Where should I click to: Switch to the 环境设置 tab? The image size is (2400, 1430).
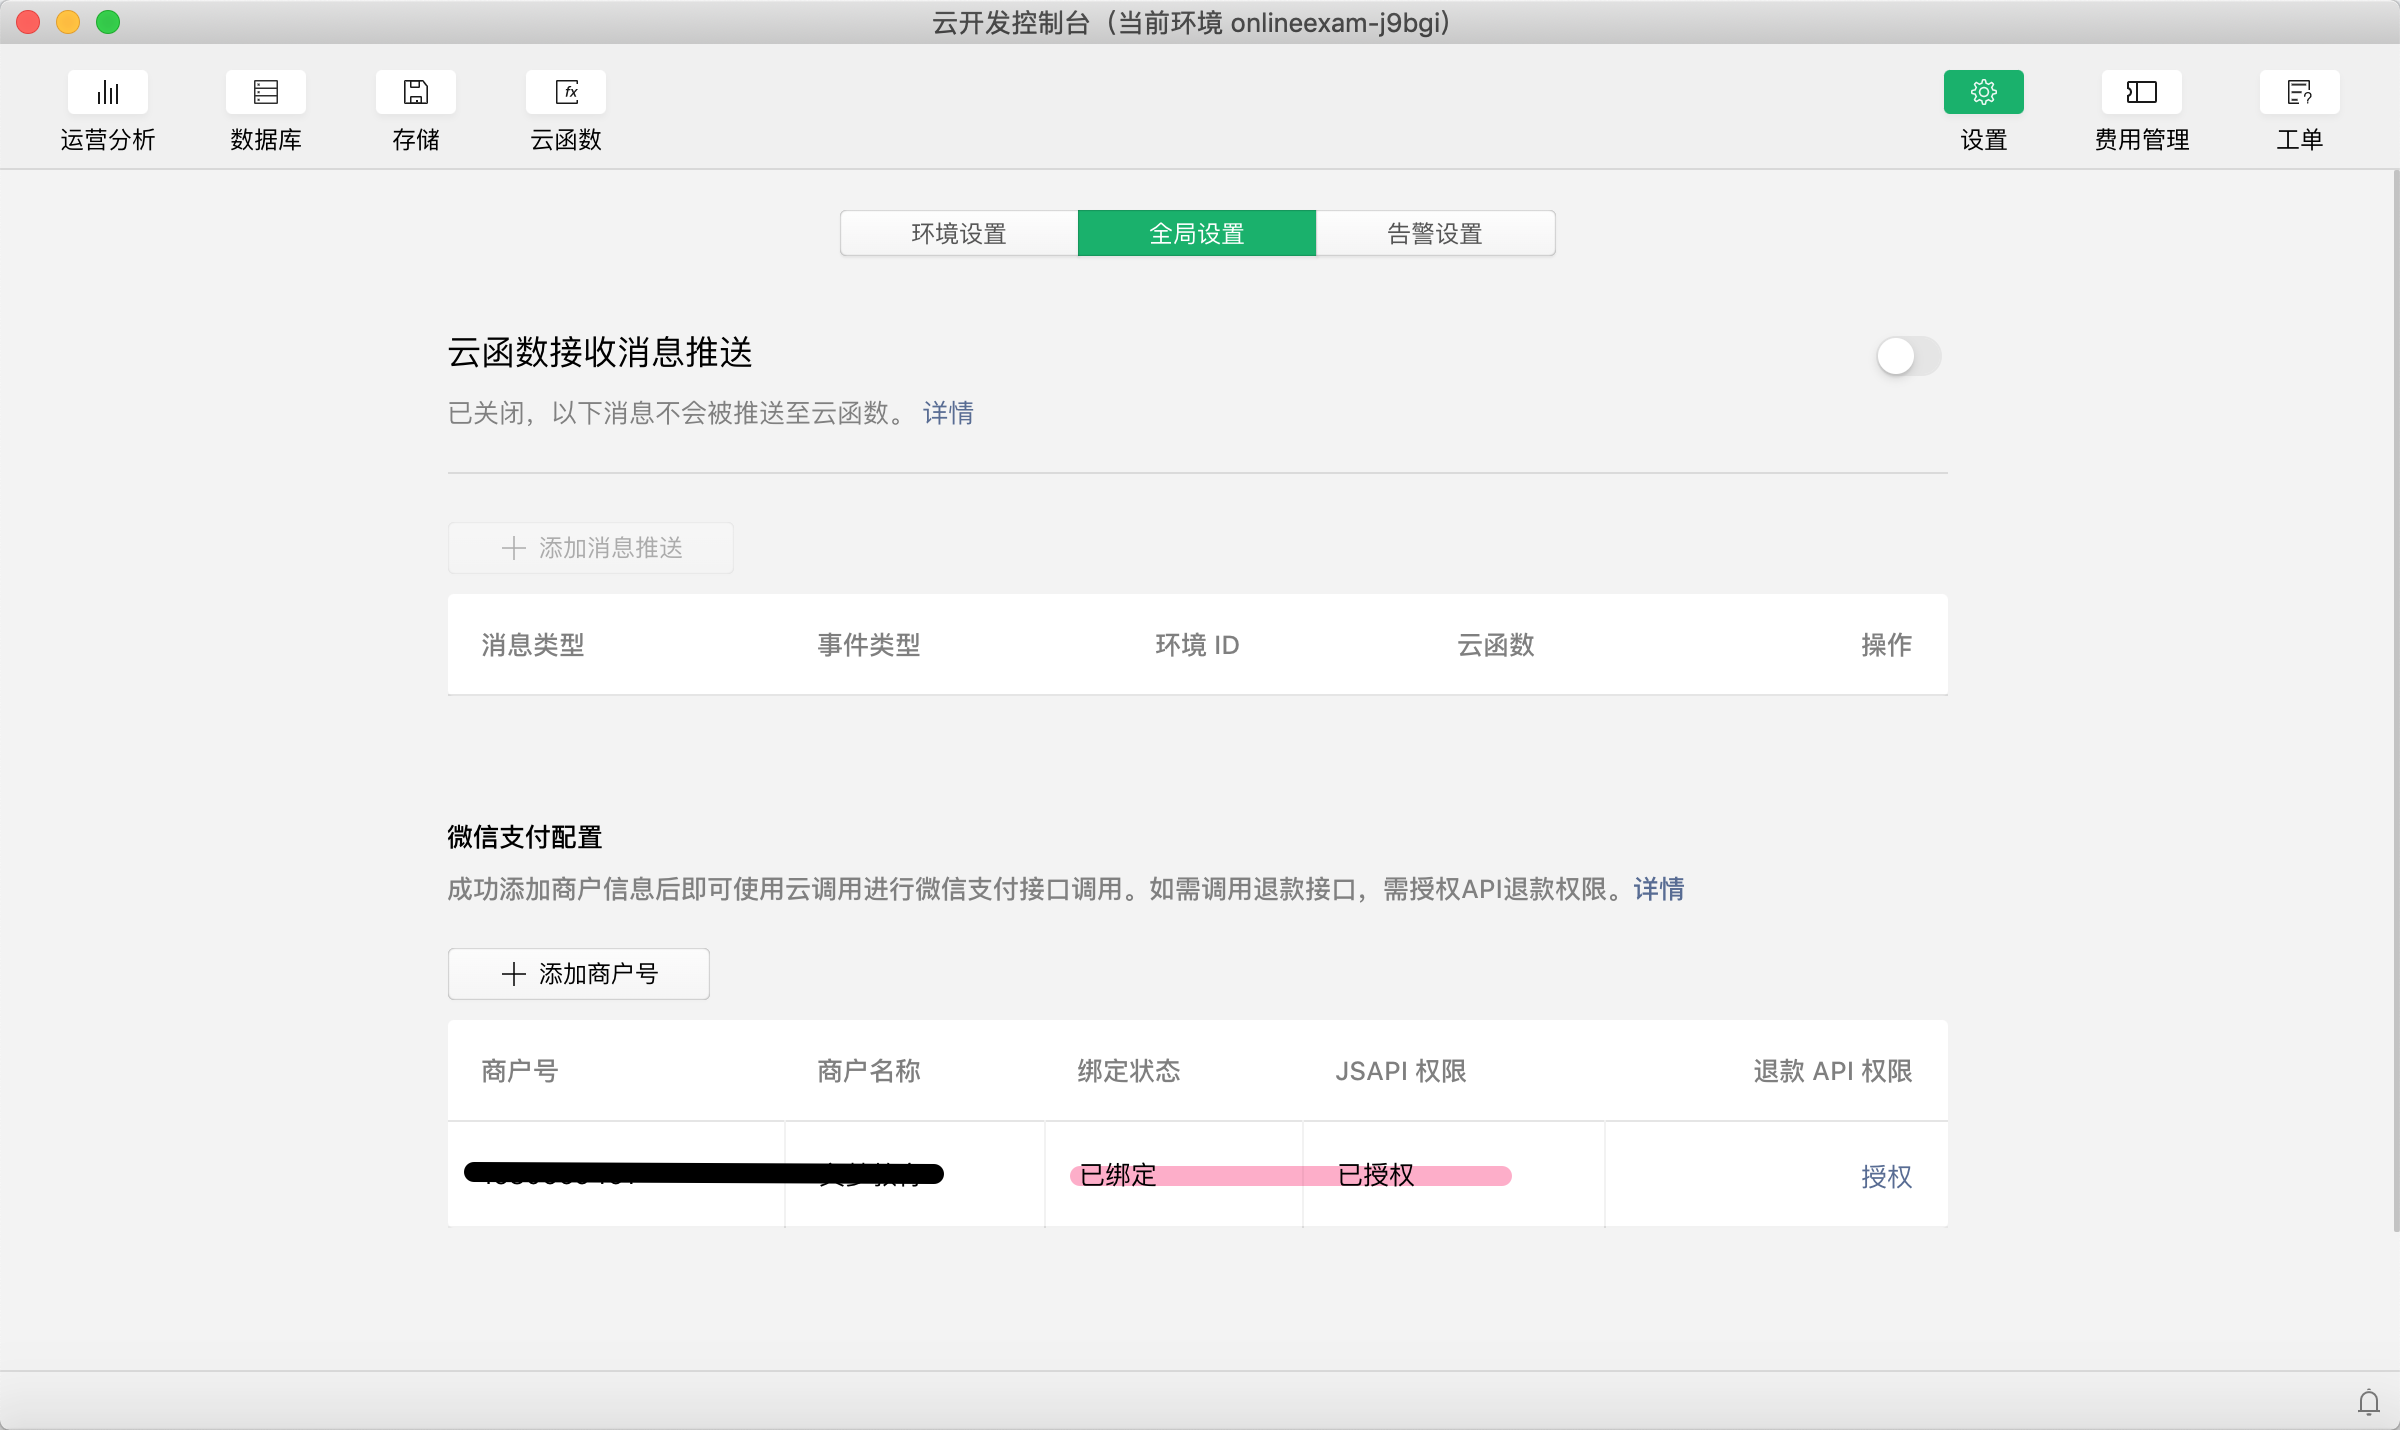[x=958, y=234]
